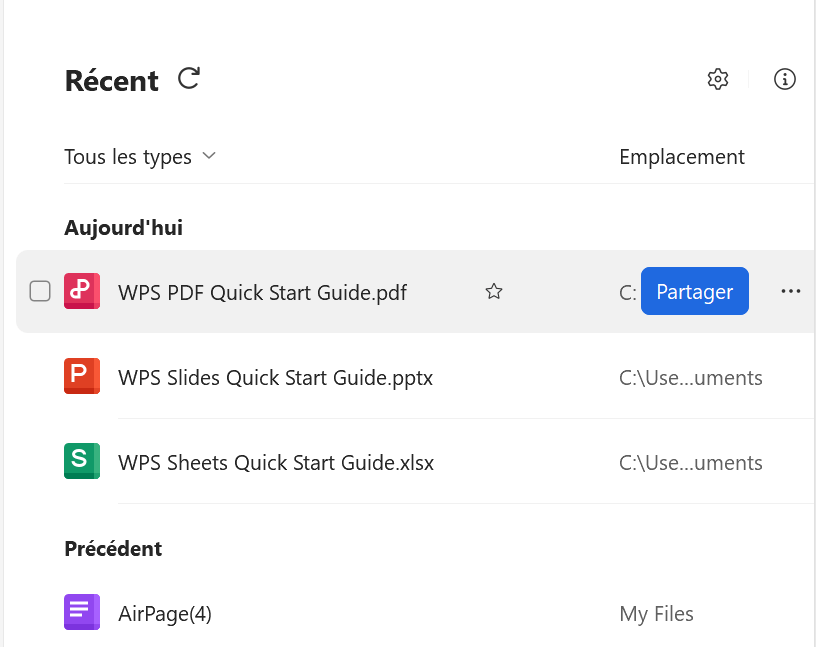This screenshot has height=647, width=816.
Task: Select the WPS Sheets green S file icon
Action: (x=81, y=462)
